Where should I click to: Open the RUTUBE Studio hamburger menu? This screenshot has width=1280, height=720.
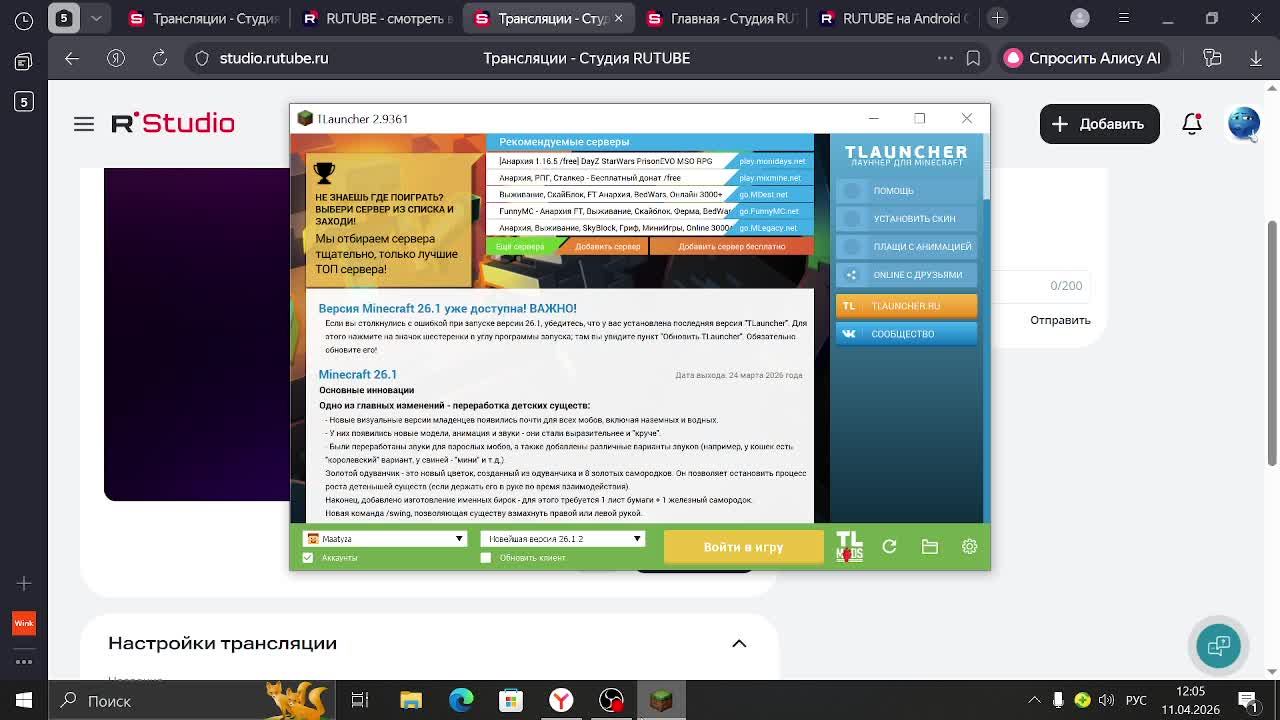[84, 124]
